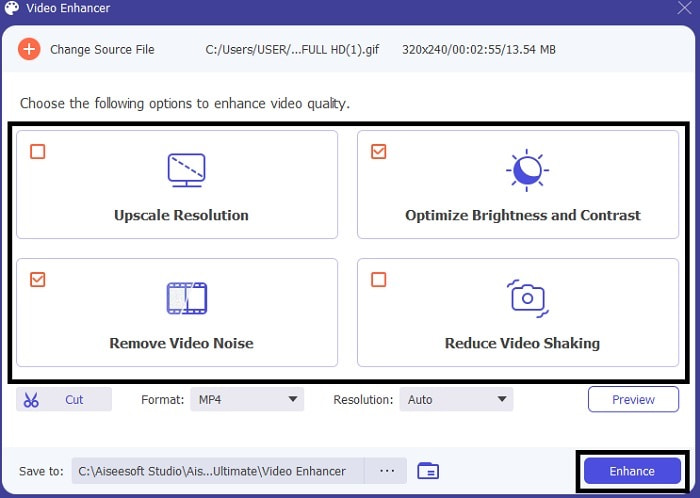Click the scissors Cut icon
This screenshot has width=700, height=498.
[31, 400]
